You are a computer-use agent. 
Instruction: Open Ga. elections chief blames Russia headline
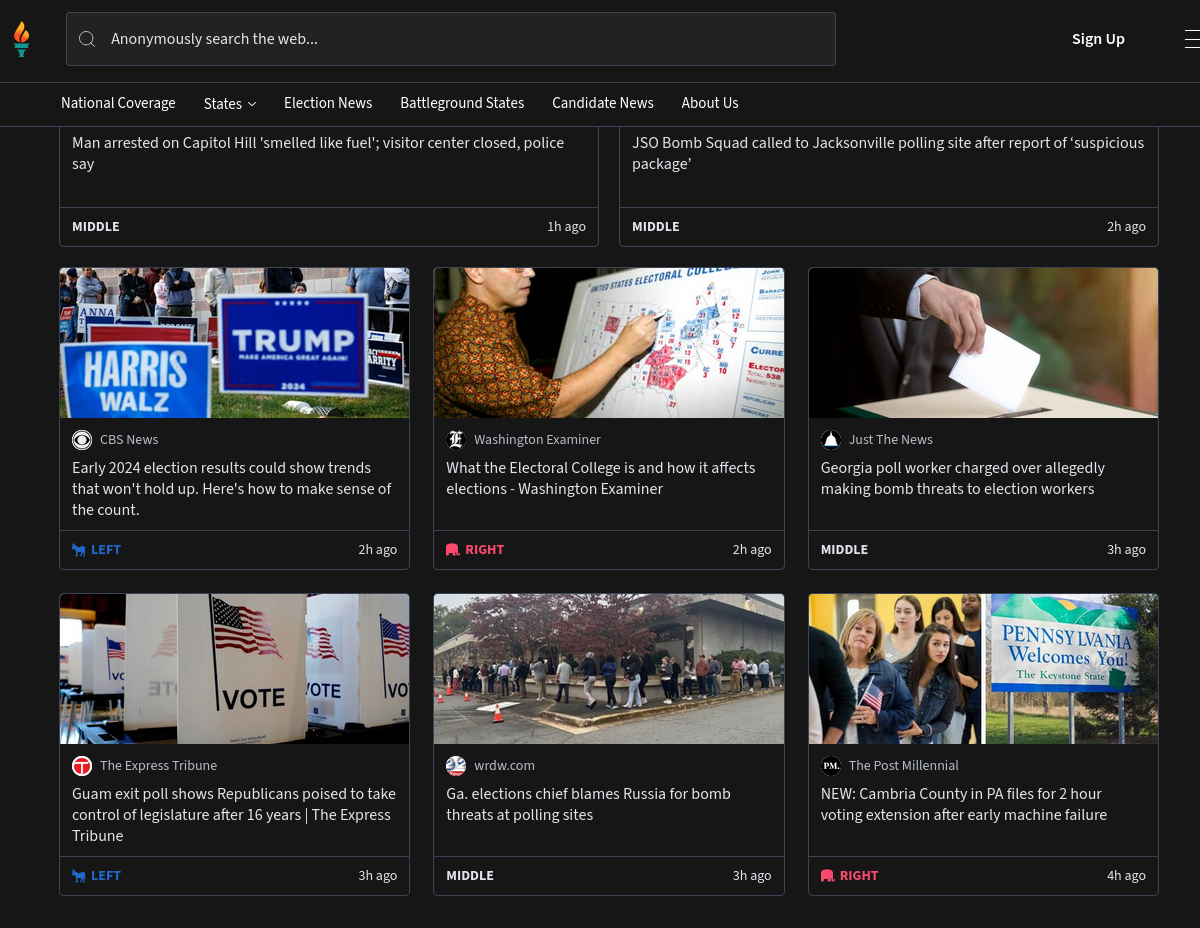tap(588, 804)
